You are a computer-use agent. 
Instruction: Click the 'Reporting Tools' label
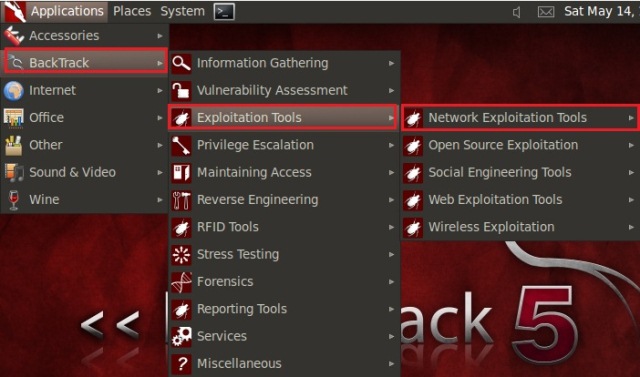(x=242, y=309)
